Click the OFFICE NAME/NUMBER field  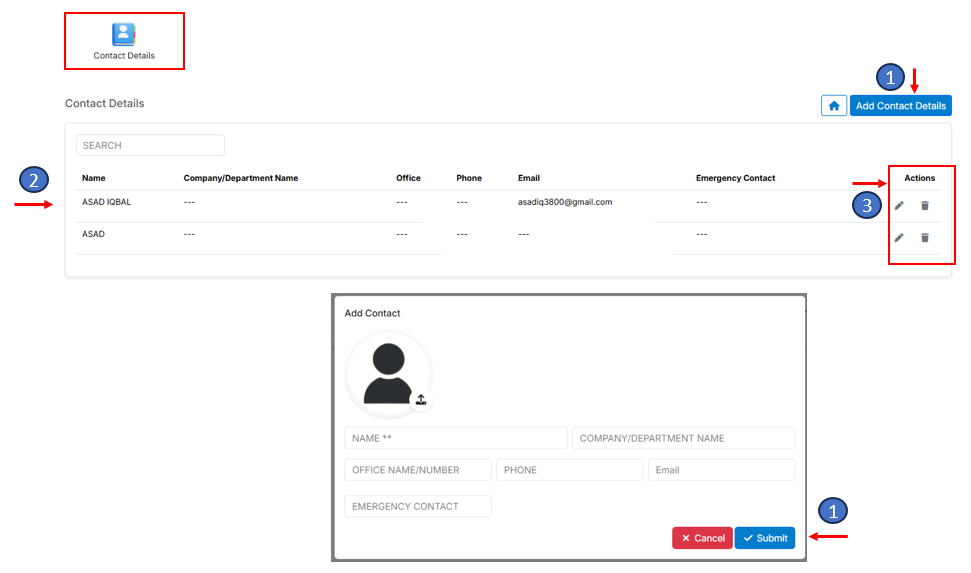(x=417, y=470)
